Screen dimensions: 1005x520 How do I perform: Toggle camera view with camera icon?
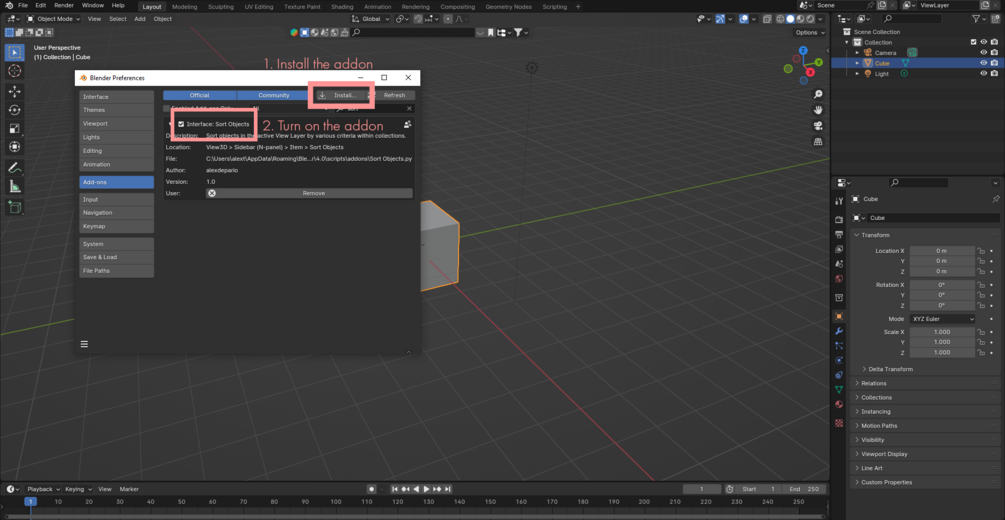pyautogui.click(x=818, y=126)
